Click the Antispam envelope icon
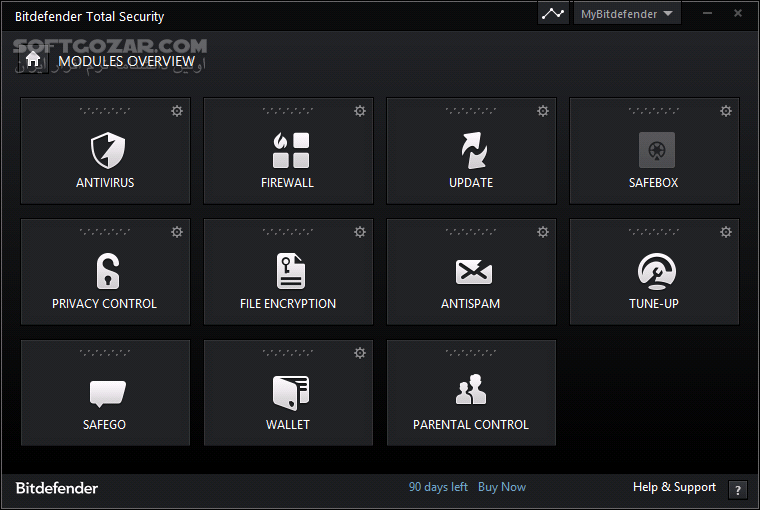760x510 pixels. (472, 271)
